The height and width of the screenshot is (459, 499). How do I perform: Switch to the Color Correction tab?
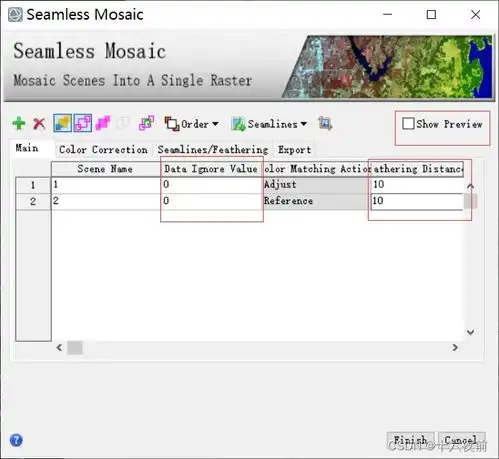pyautogui.click(x=103, y=150)
